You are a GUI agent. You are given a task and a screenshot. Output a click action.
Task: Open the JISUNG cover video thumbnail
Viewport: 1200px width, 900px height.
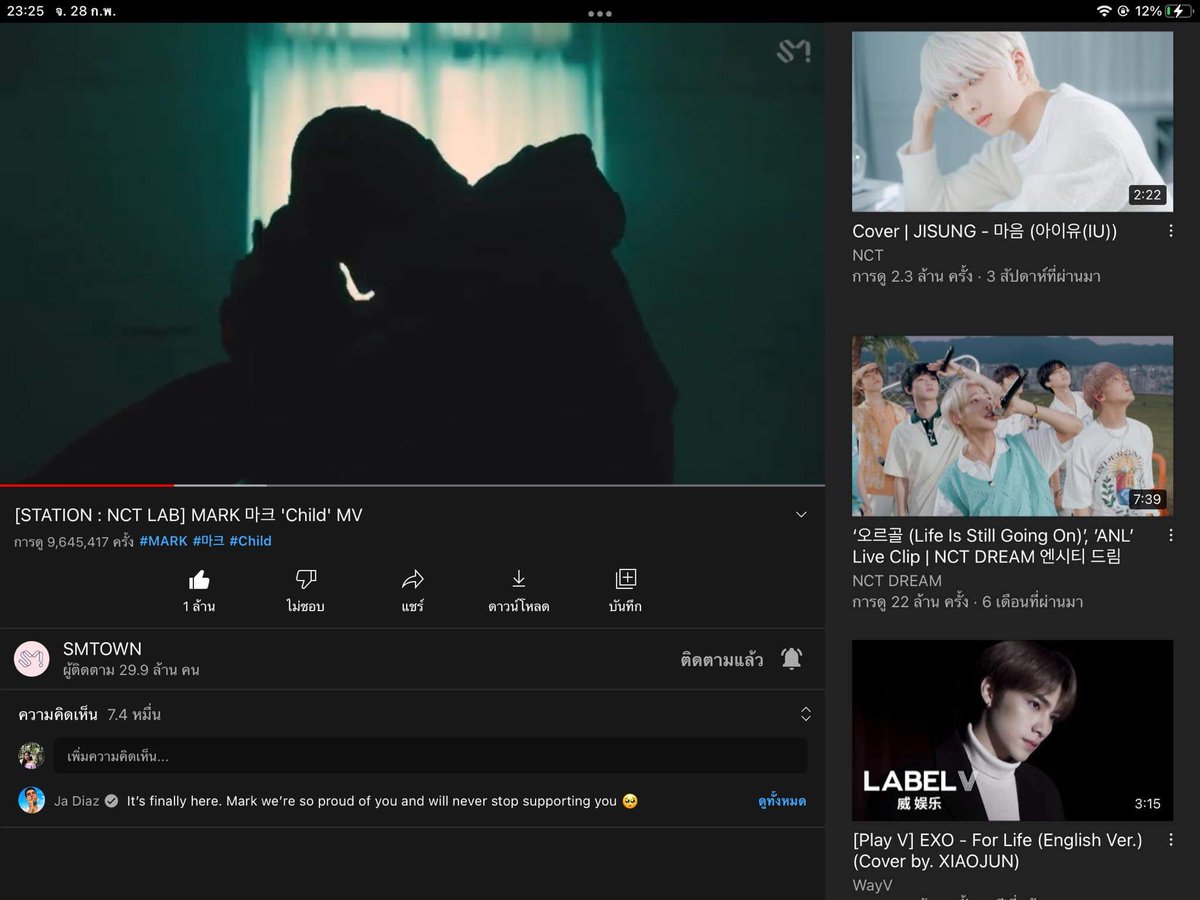[x=1012, y=121]
